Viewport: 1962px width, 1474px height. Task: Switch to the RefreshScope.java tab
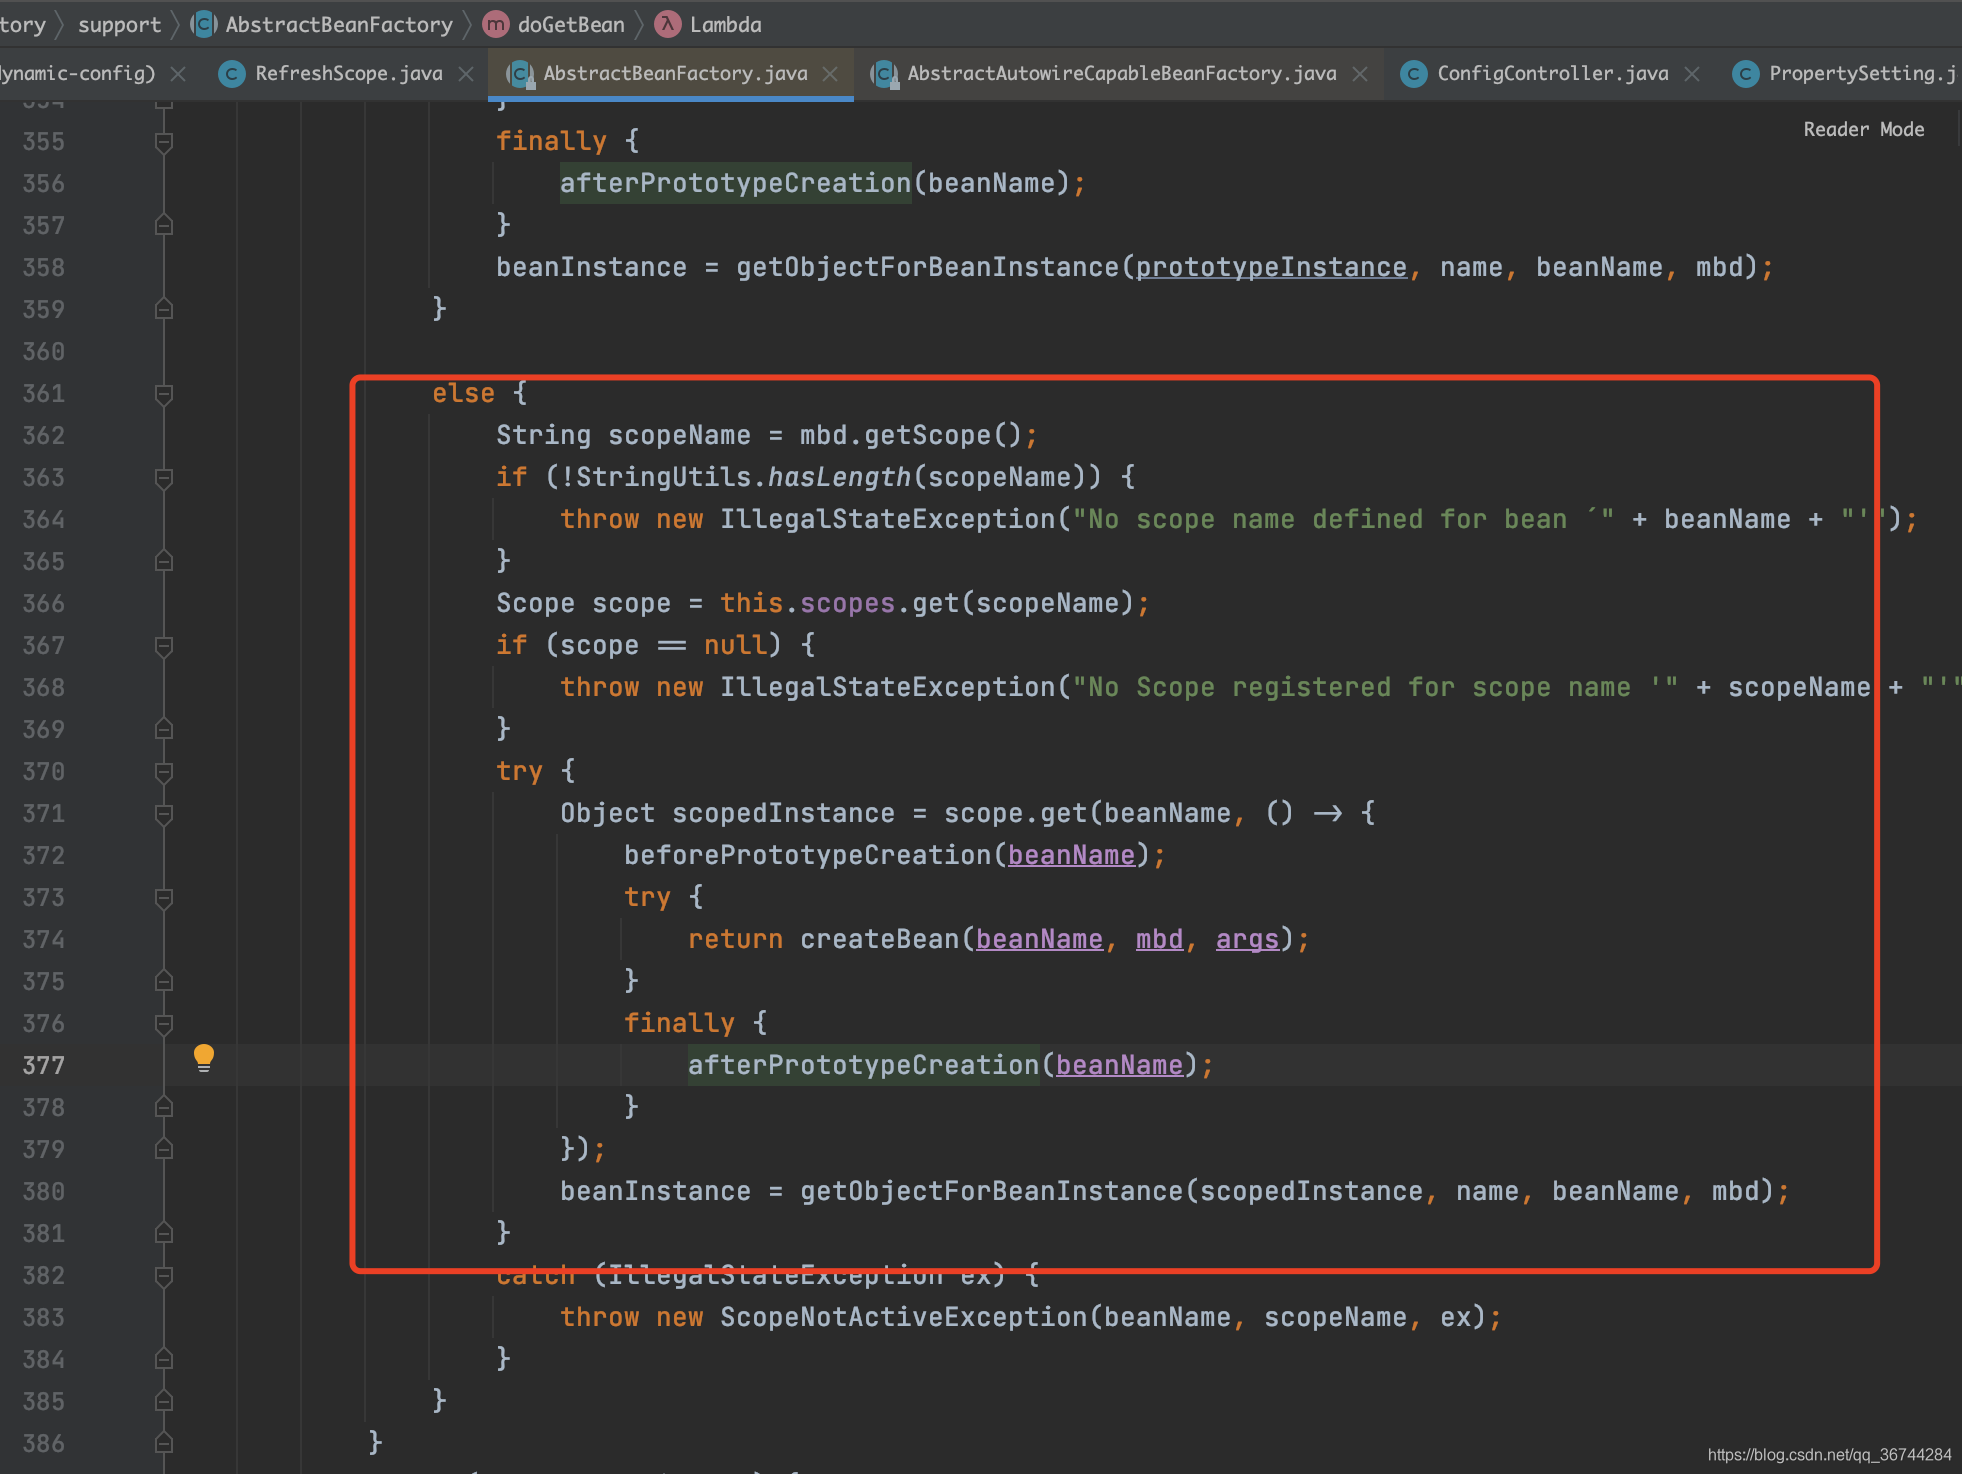(x=348, y=74)
